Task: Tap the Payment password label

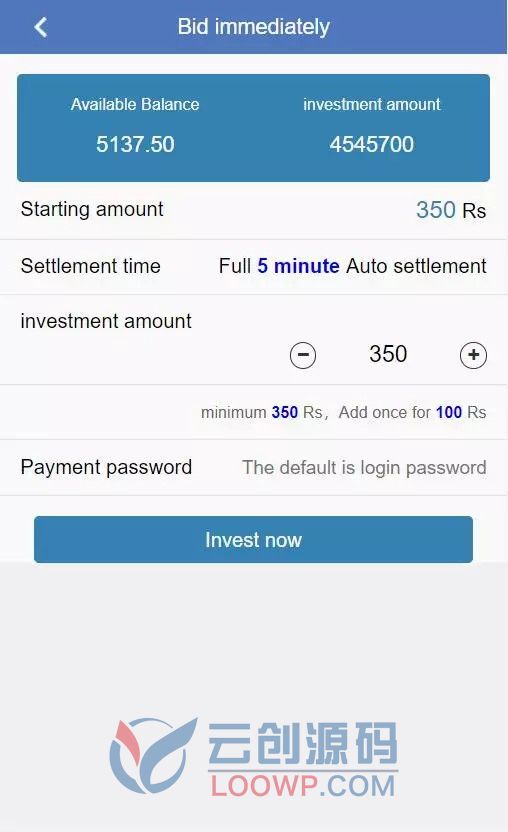Action: coord(106,467)
